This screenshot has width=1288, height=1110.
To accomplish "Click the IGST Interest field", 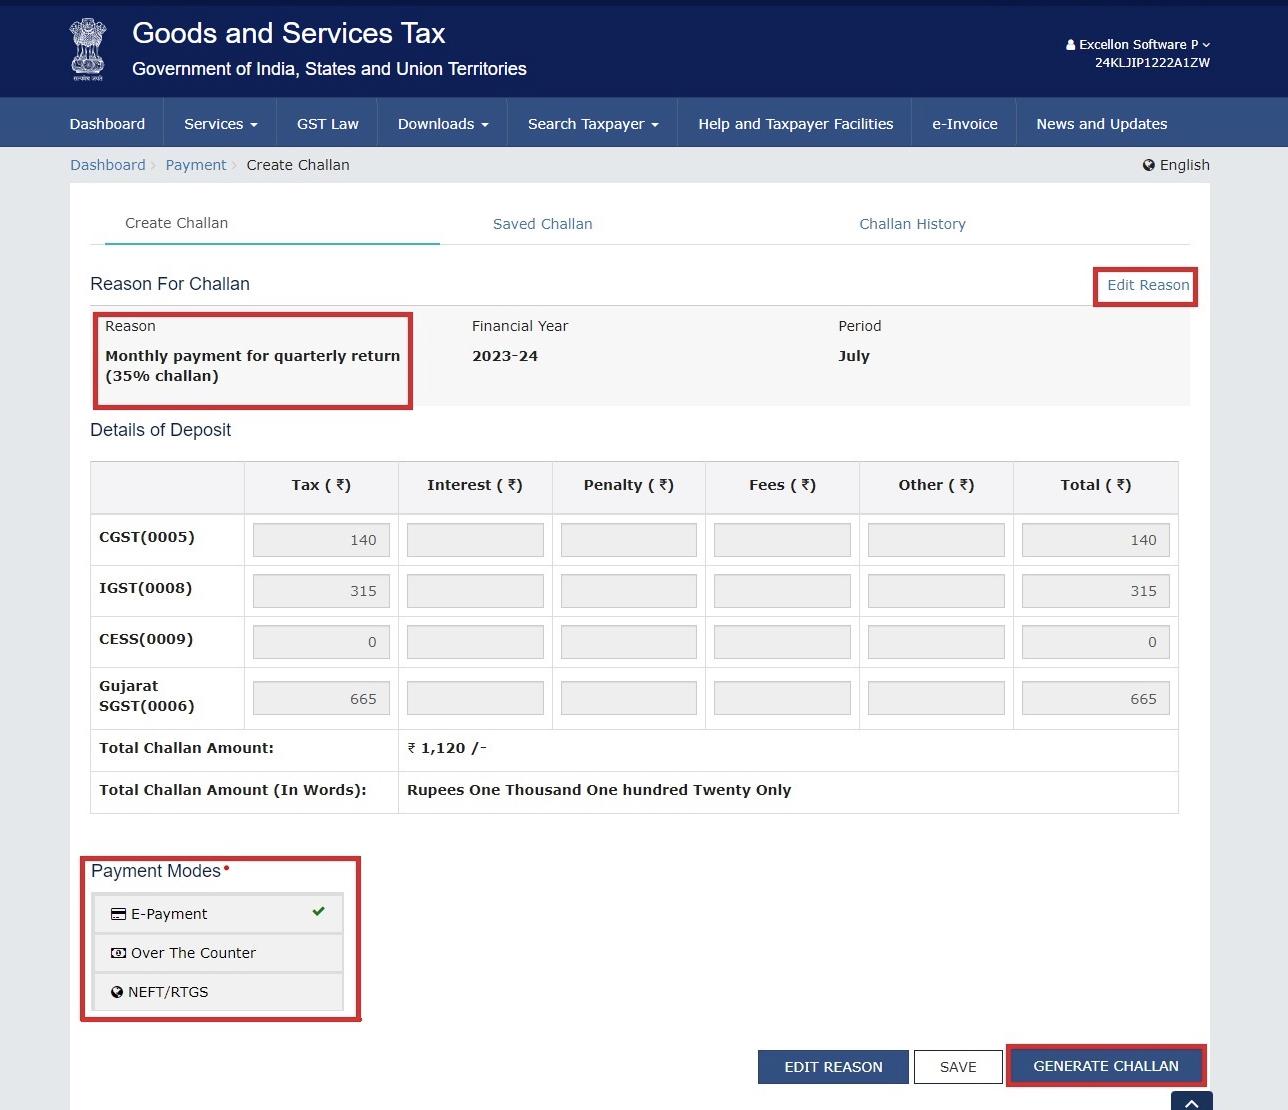I will click(x=475, y=591).
